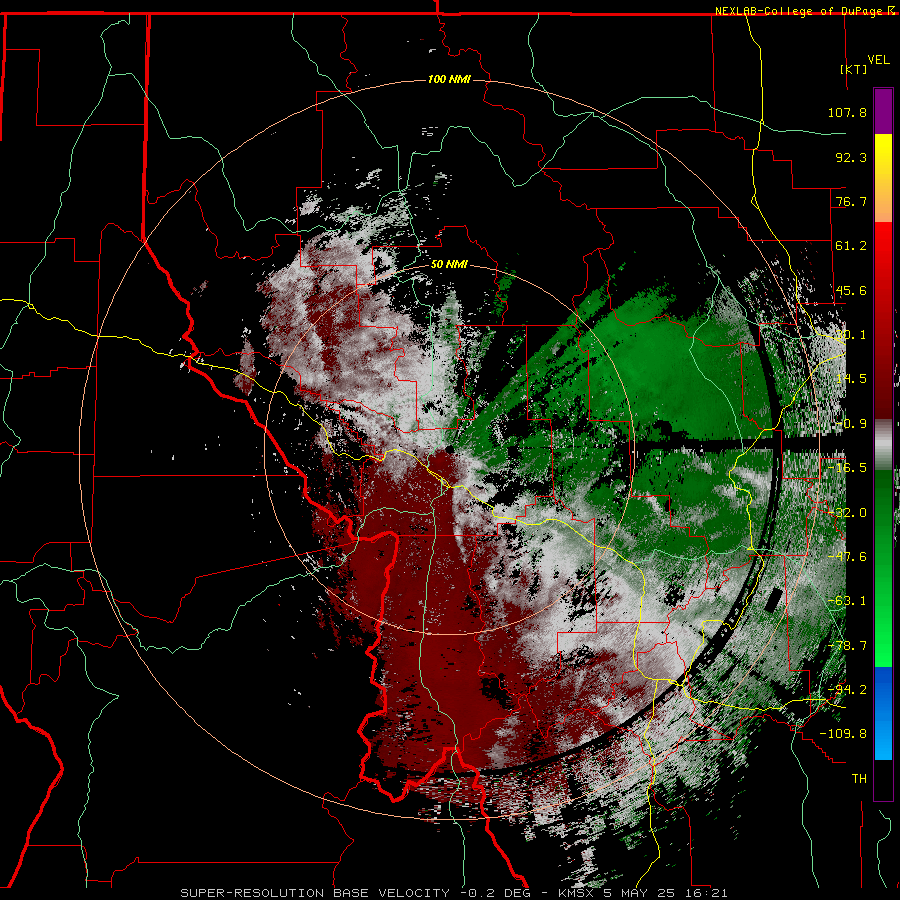The image size is (900, 900).
Task: Click the 45.6 velocity scale value
Action: click(x=851, y=290)
